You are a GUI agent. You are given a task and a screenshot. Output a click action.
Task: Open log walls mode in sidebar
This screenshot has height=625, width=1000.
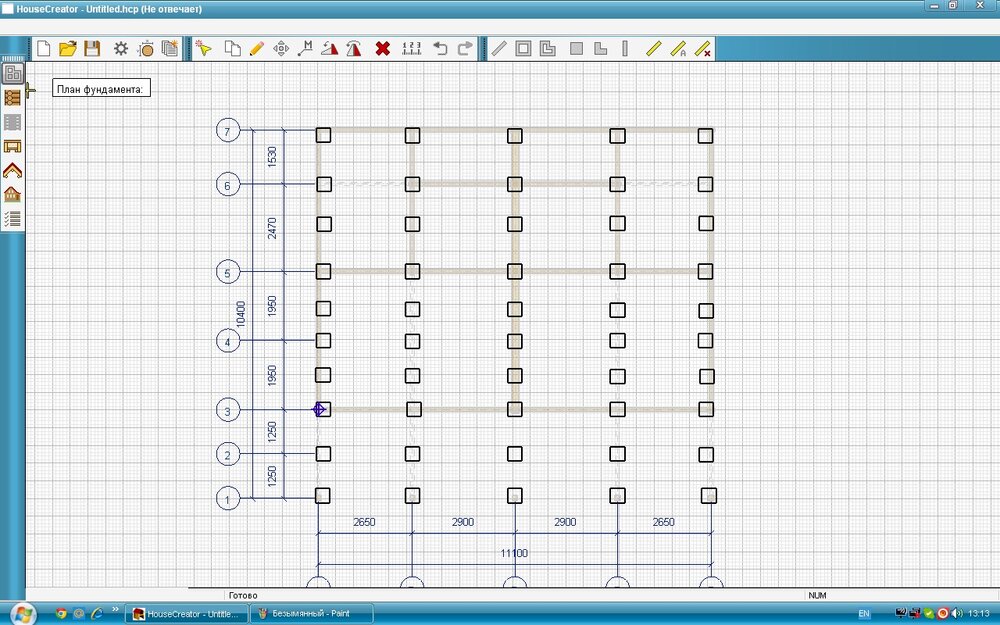click(x=13, y=98)
